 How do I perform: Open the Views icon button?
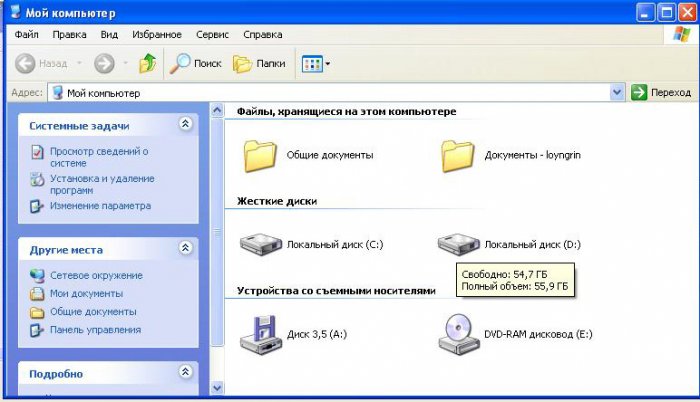click(x=312, y=64)
